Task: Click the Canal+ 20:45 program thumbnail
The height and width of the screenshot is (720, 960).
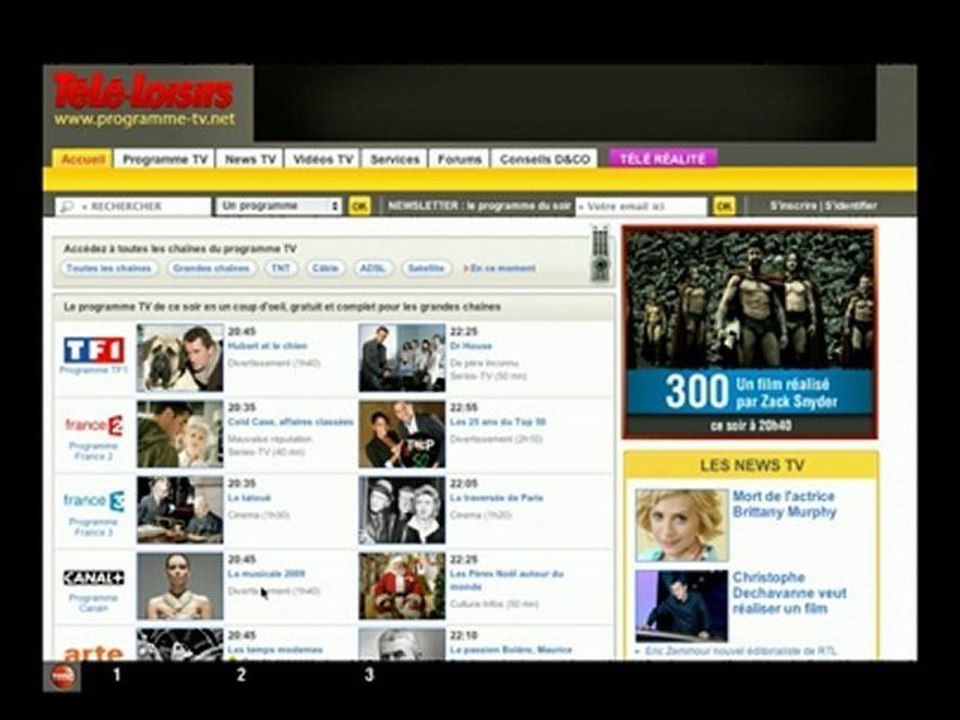Action: tap(180, 586)
